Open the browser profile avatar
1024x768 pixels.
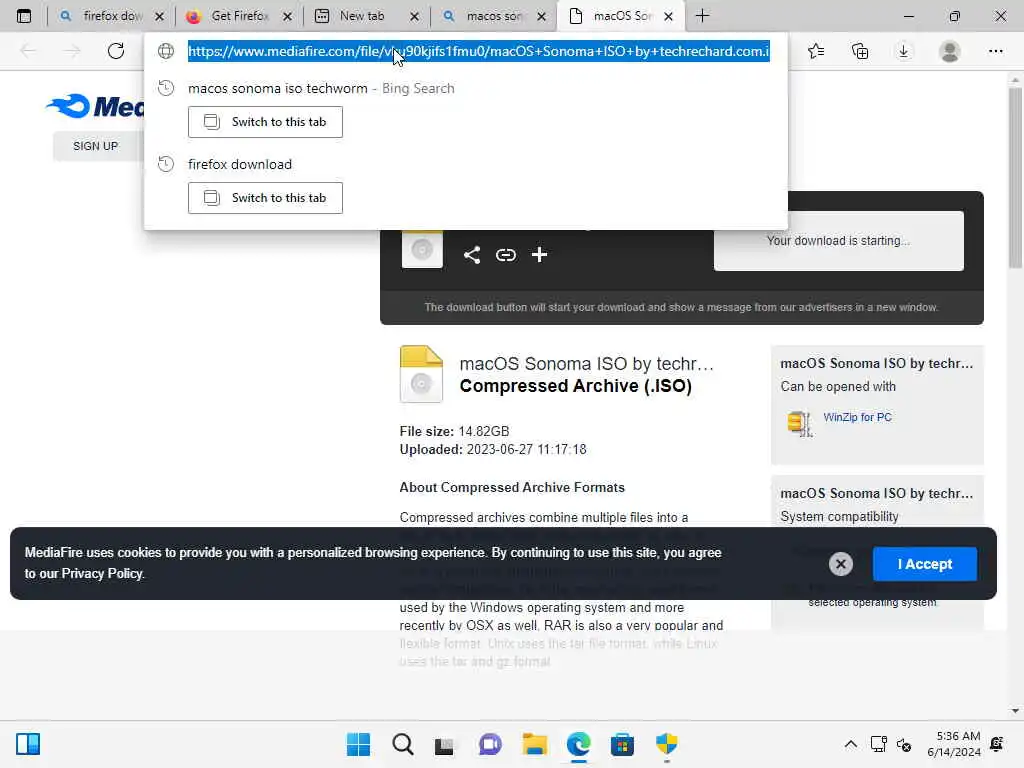click(x=950, y=51)
